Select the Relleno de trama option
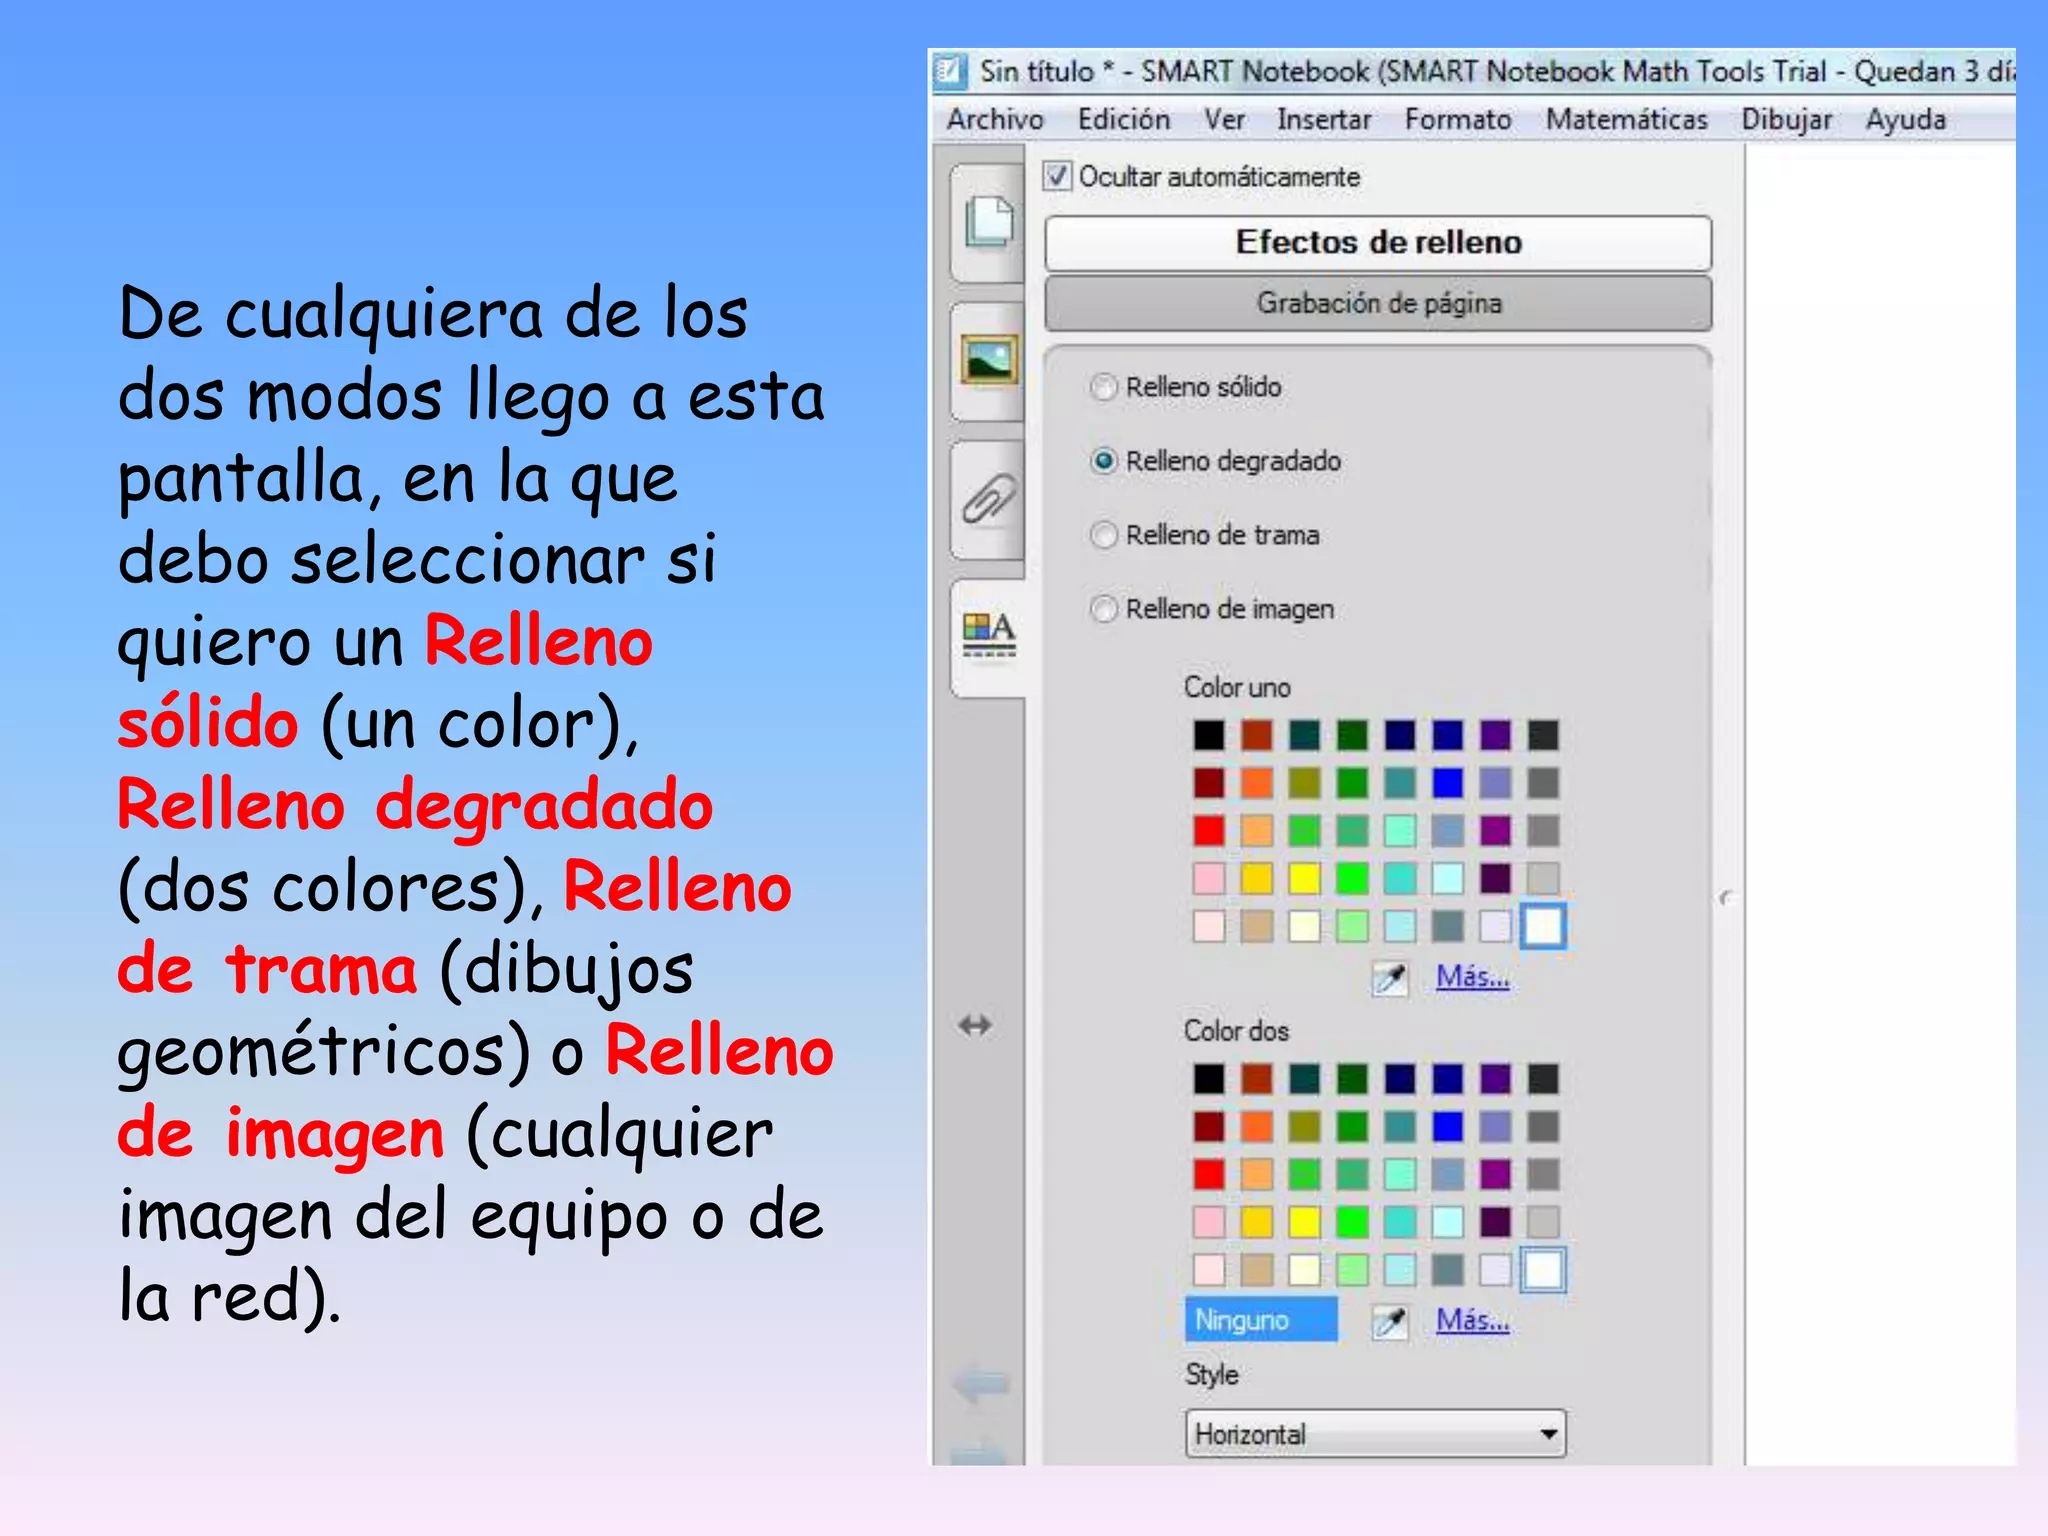2048x1536 pixels. [x=1103, y=535]
